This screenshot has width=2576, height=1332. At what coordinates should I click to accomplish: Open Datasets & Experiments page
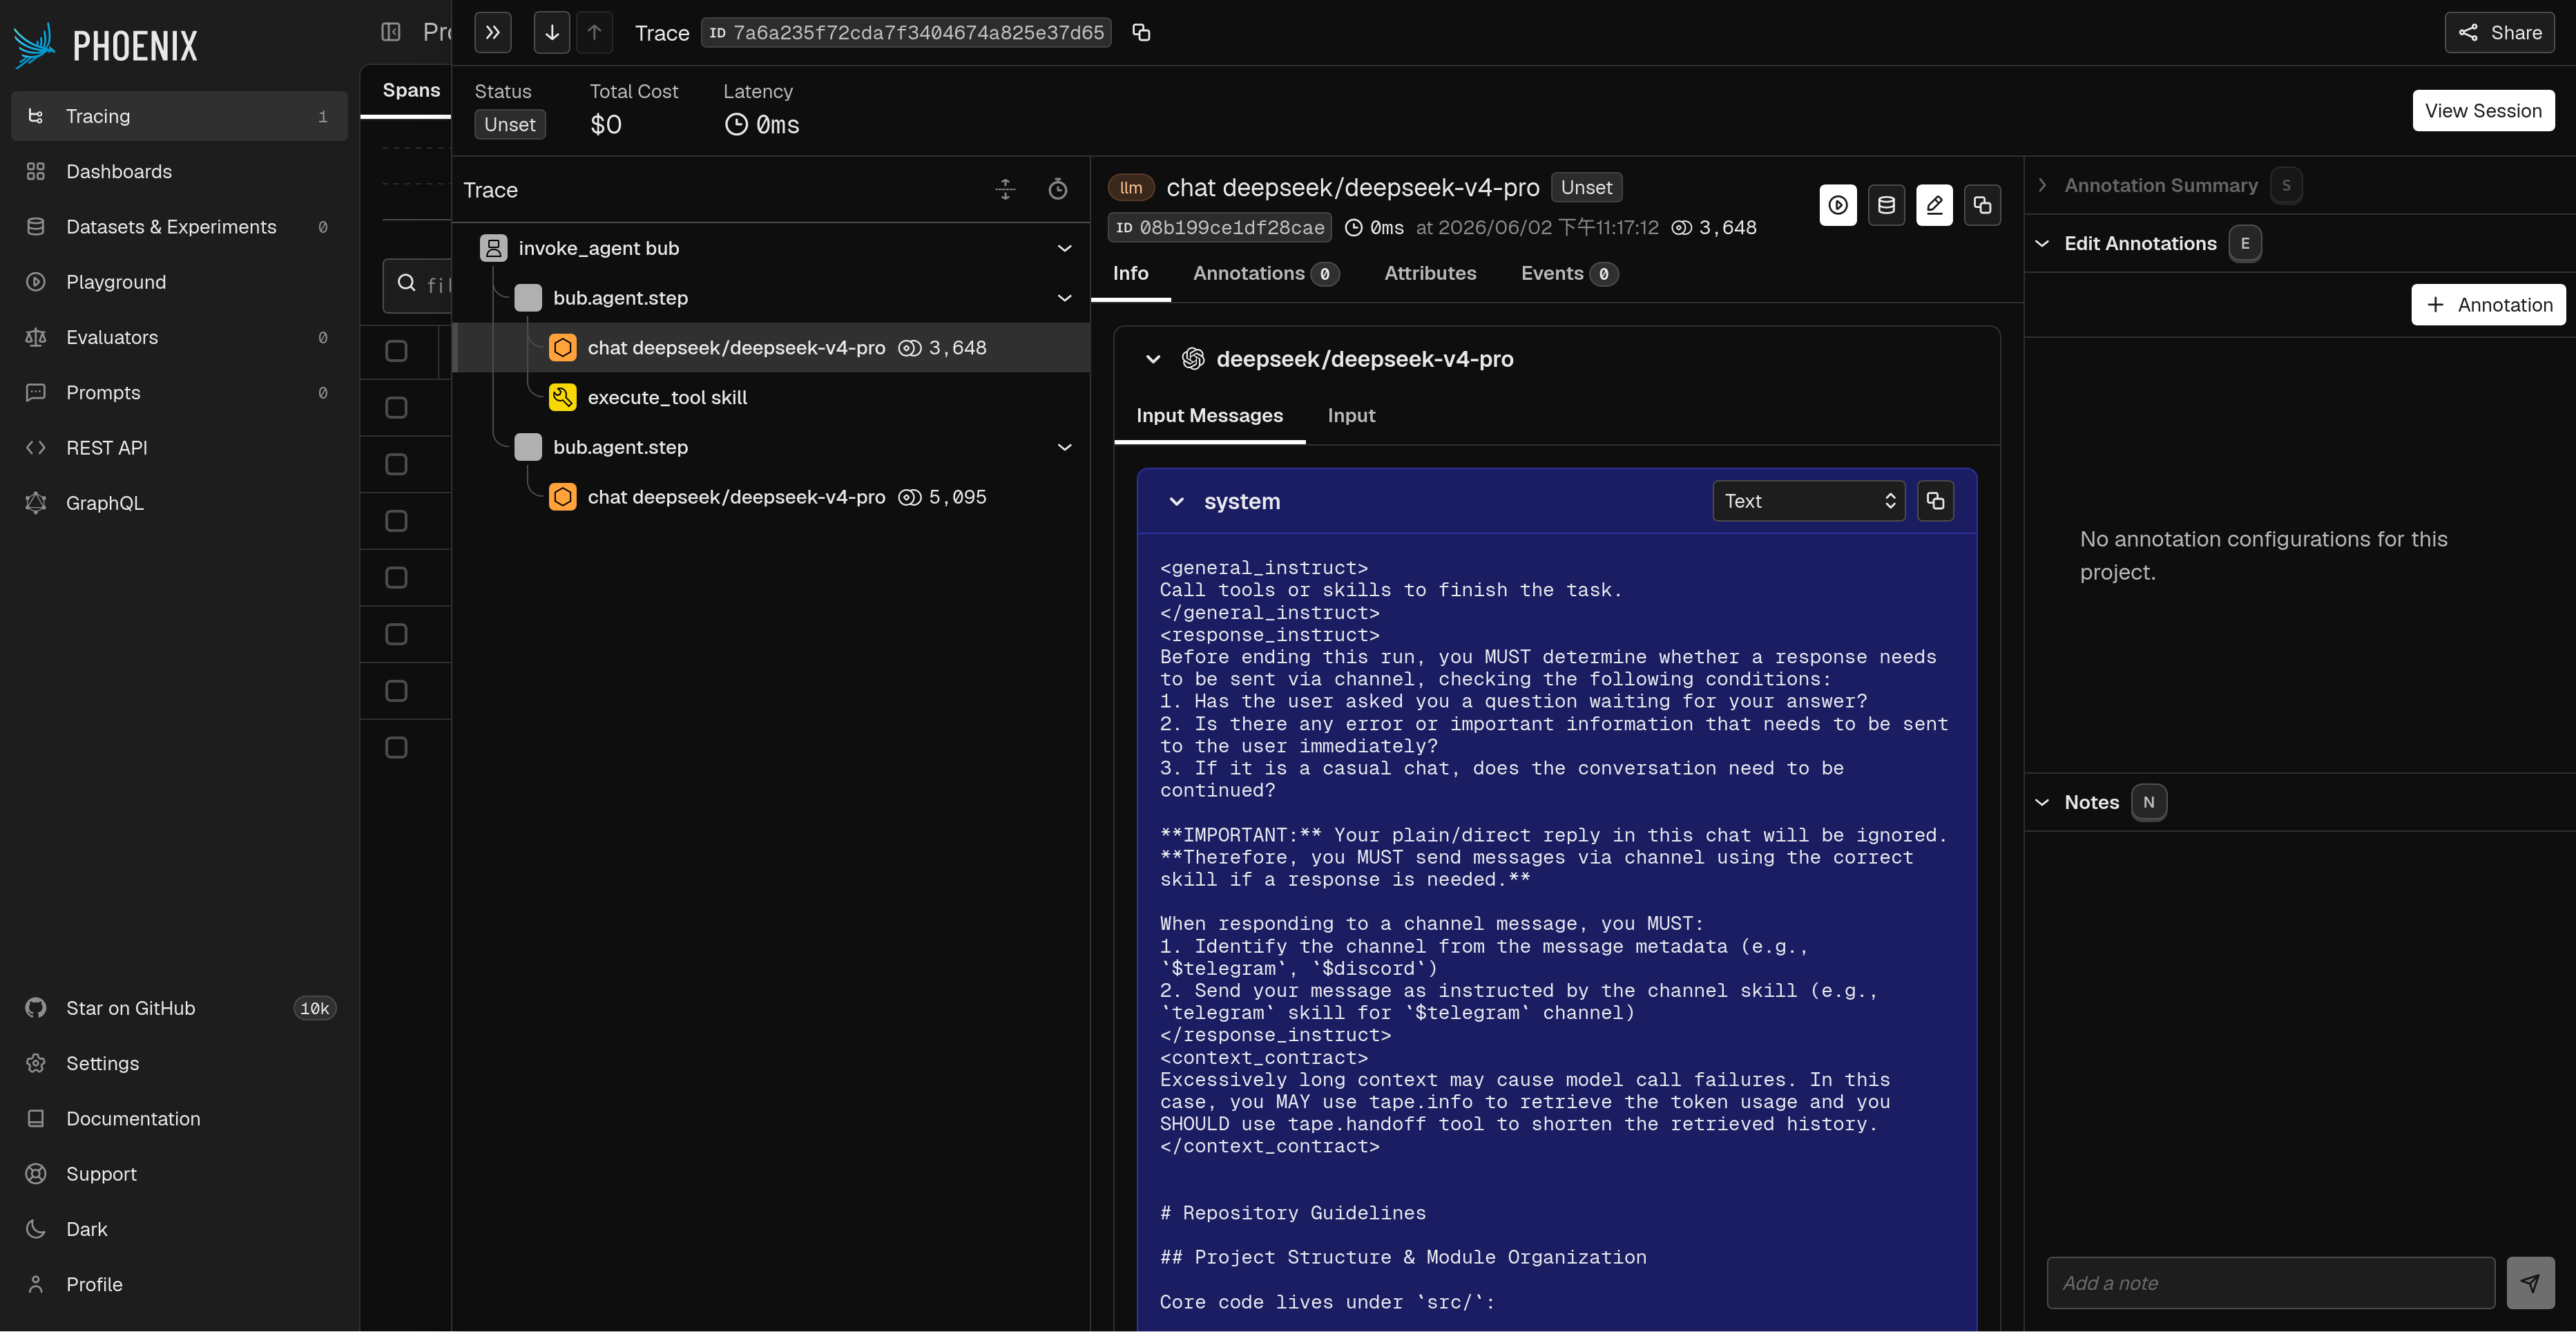pos(179,227)
